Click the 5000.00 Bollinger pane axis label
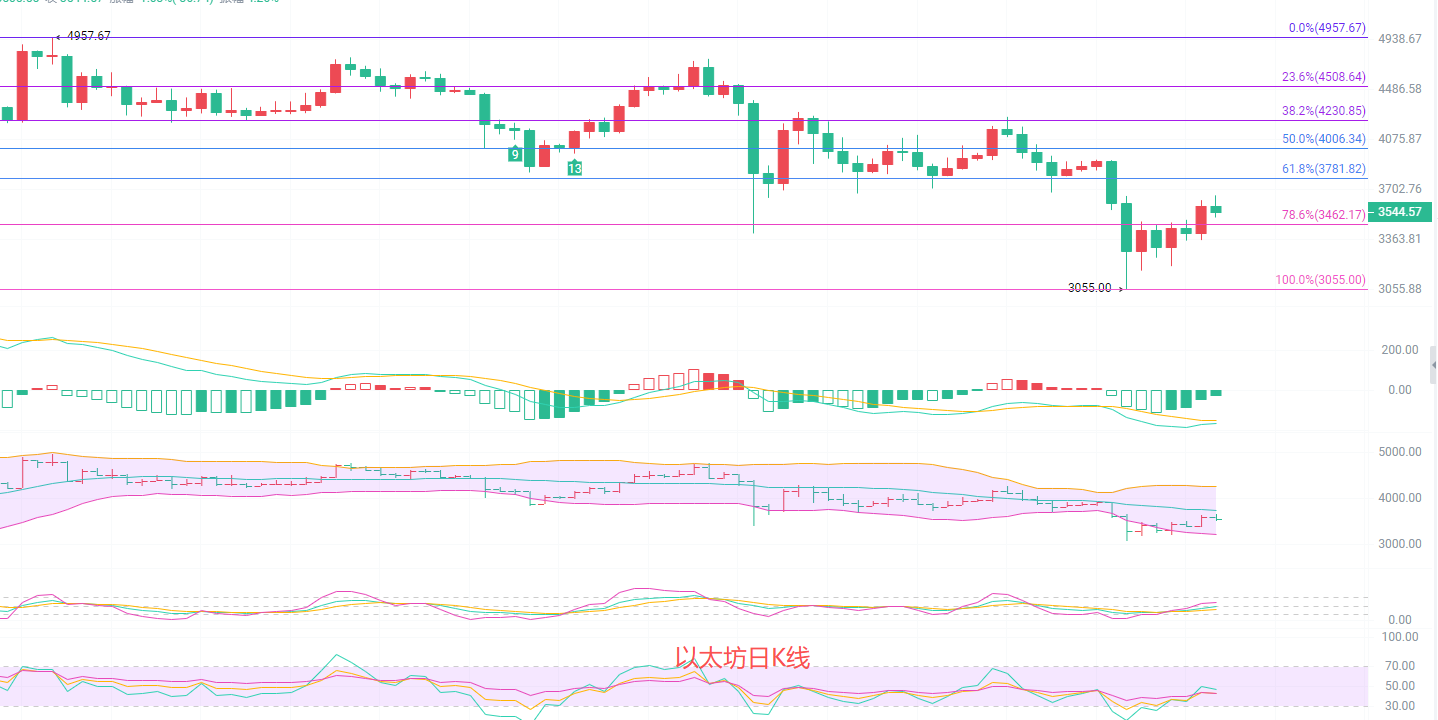The image size is (1438, 720). pos(1399,452)
